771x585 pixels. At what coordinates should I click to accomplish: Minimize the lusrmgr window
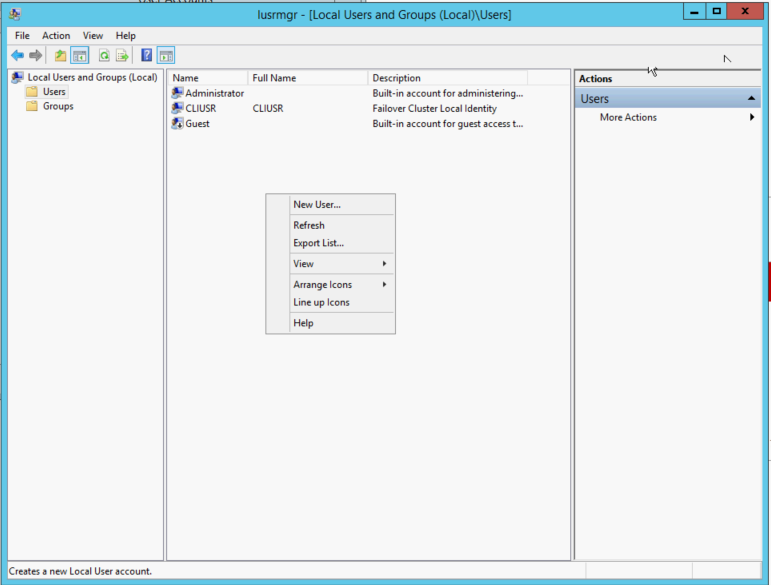click(694, 11)
